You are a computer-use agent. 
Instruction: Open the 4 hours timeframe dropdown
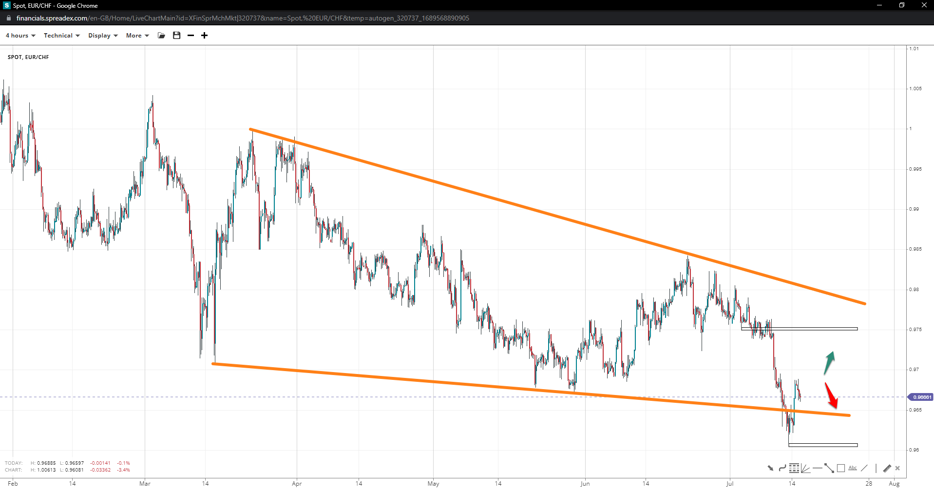20,36
